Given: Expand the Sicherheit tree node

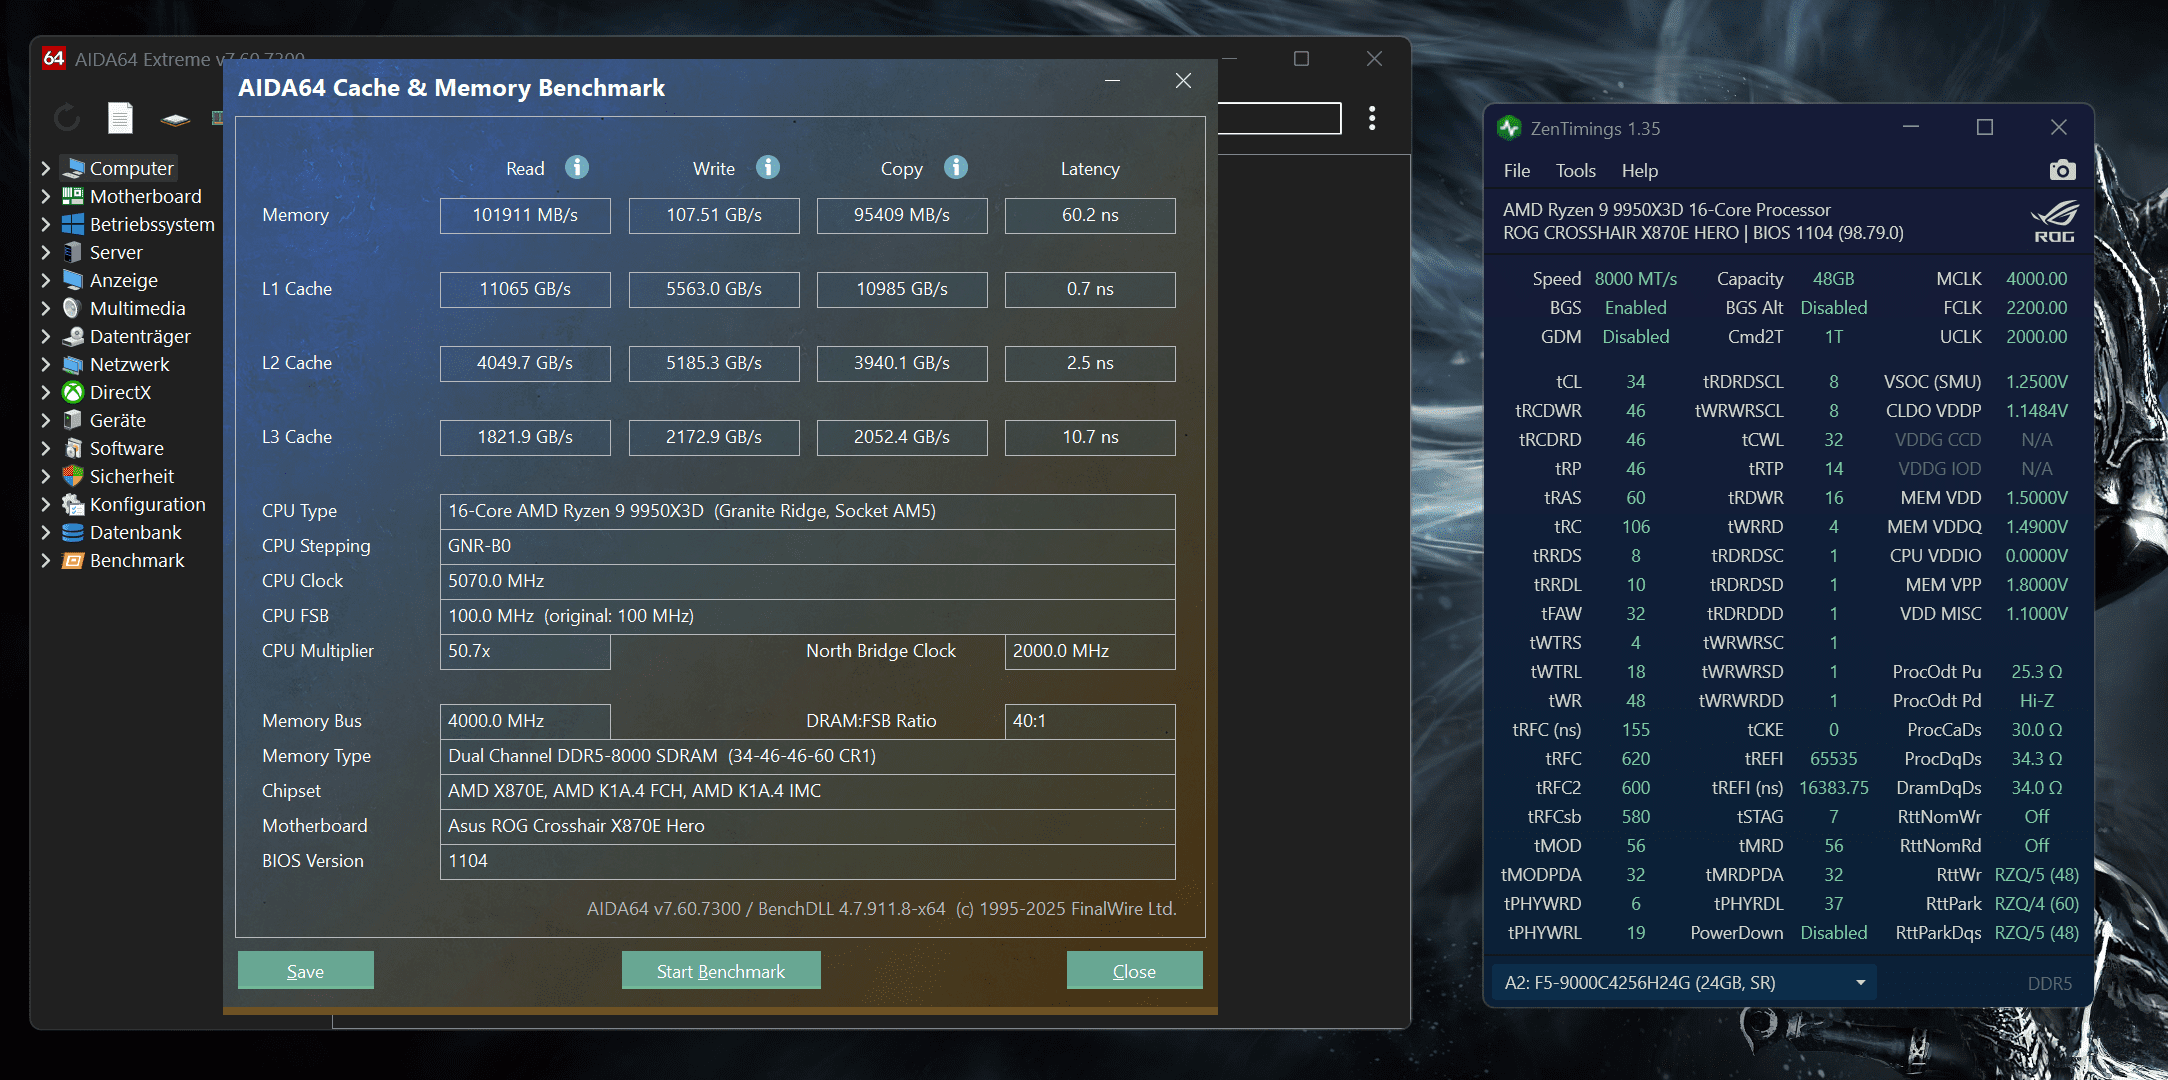Looking at the screenshot, I should [x=46, y=476].
